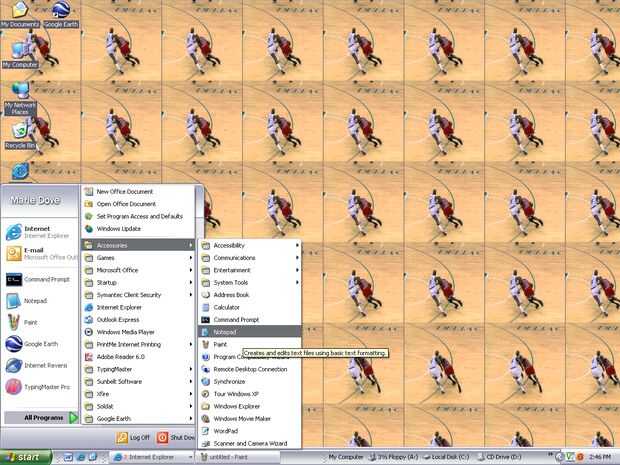Open Scanner and Camera Wizard
Screen dimensions: 620x465
(x=250, y=443)
